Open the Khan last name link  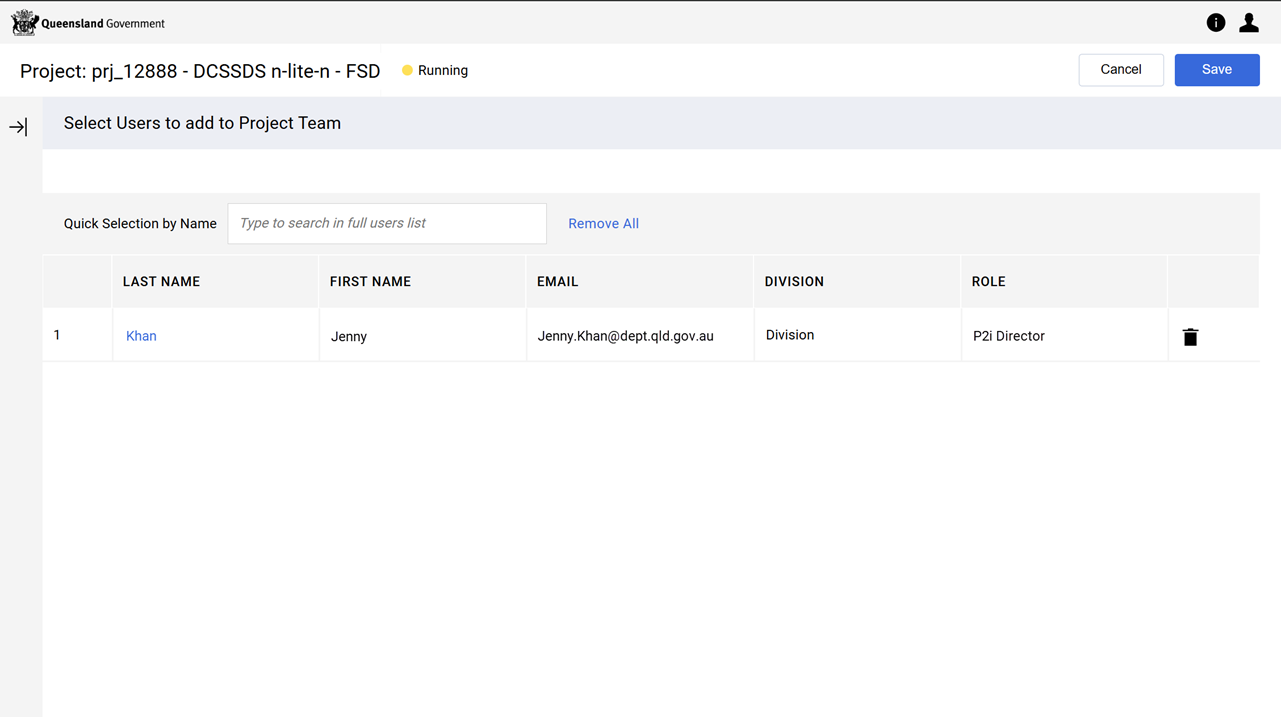141,336
